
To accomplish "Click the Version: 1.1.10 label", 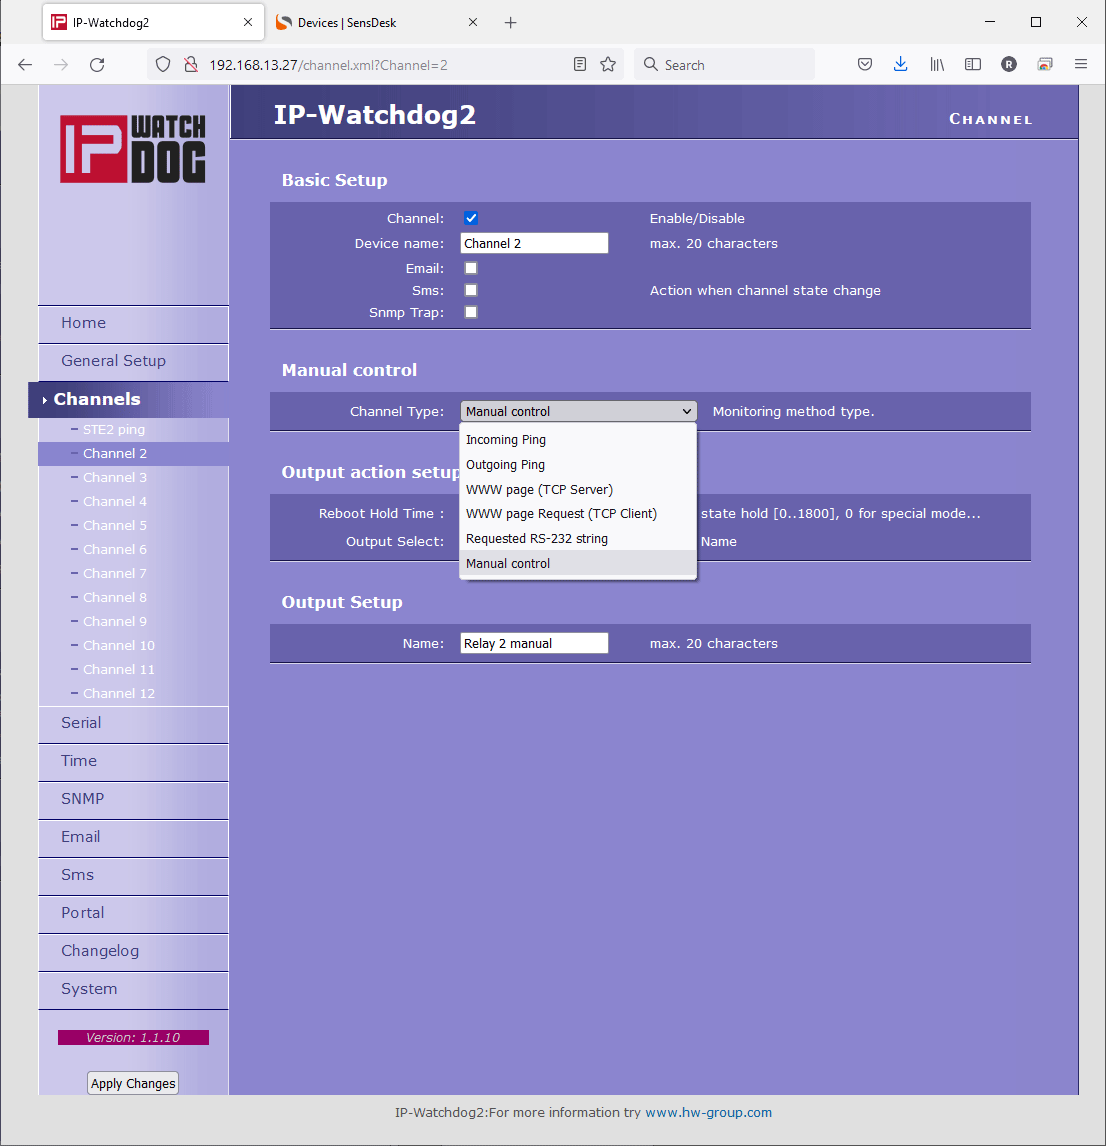I will [x=133, y=1038].
